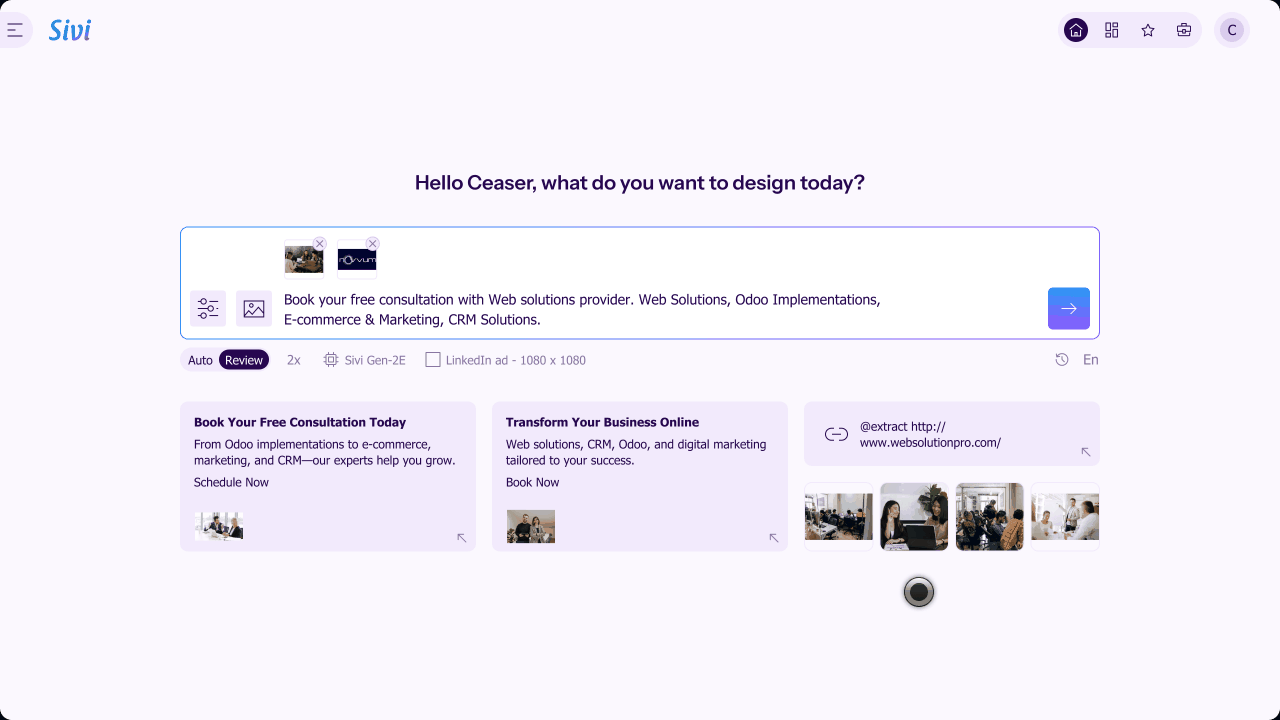This screenshot has height=720, width=1280.
Task: Select the Transform Your Business Online suggestion
Action: [640, 476]
